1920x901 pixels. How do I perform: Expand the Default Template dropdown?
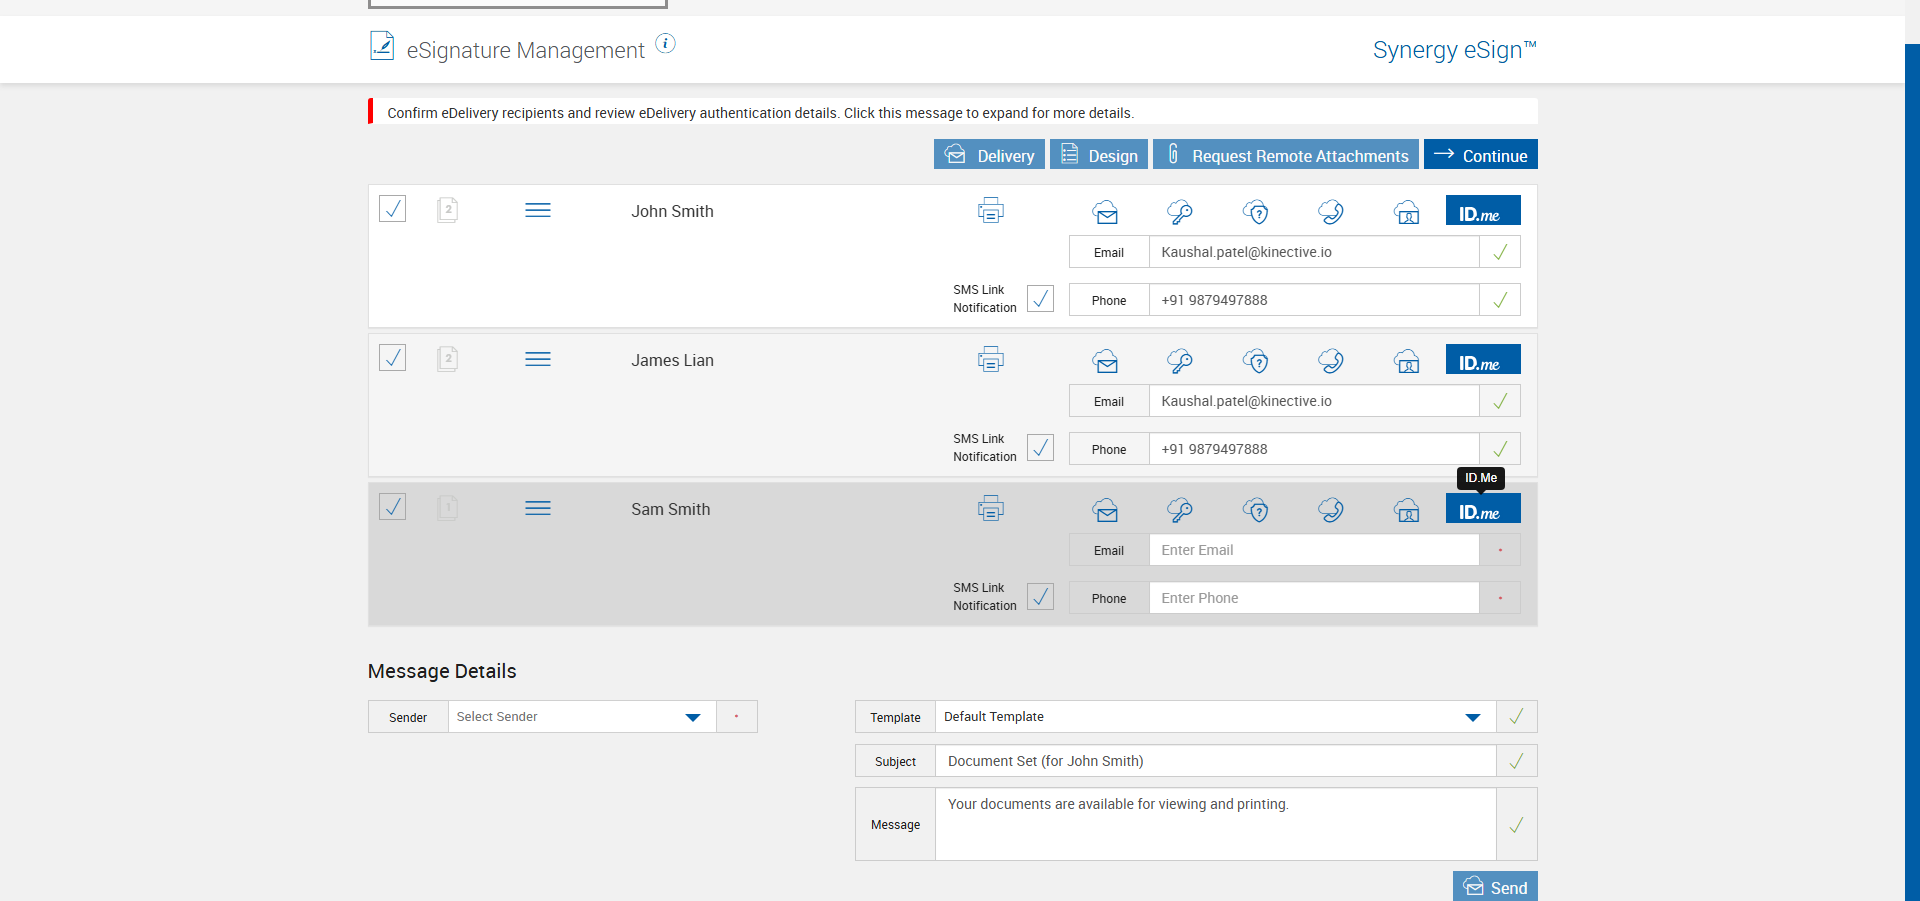[x=1214, y=717]
